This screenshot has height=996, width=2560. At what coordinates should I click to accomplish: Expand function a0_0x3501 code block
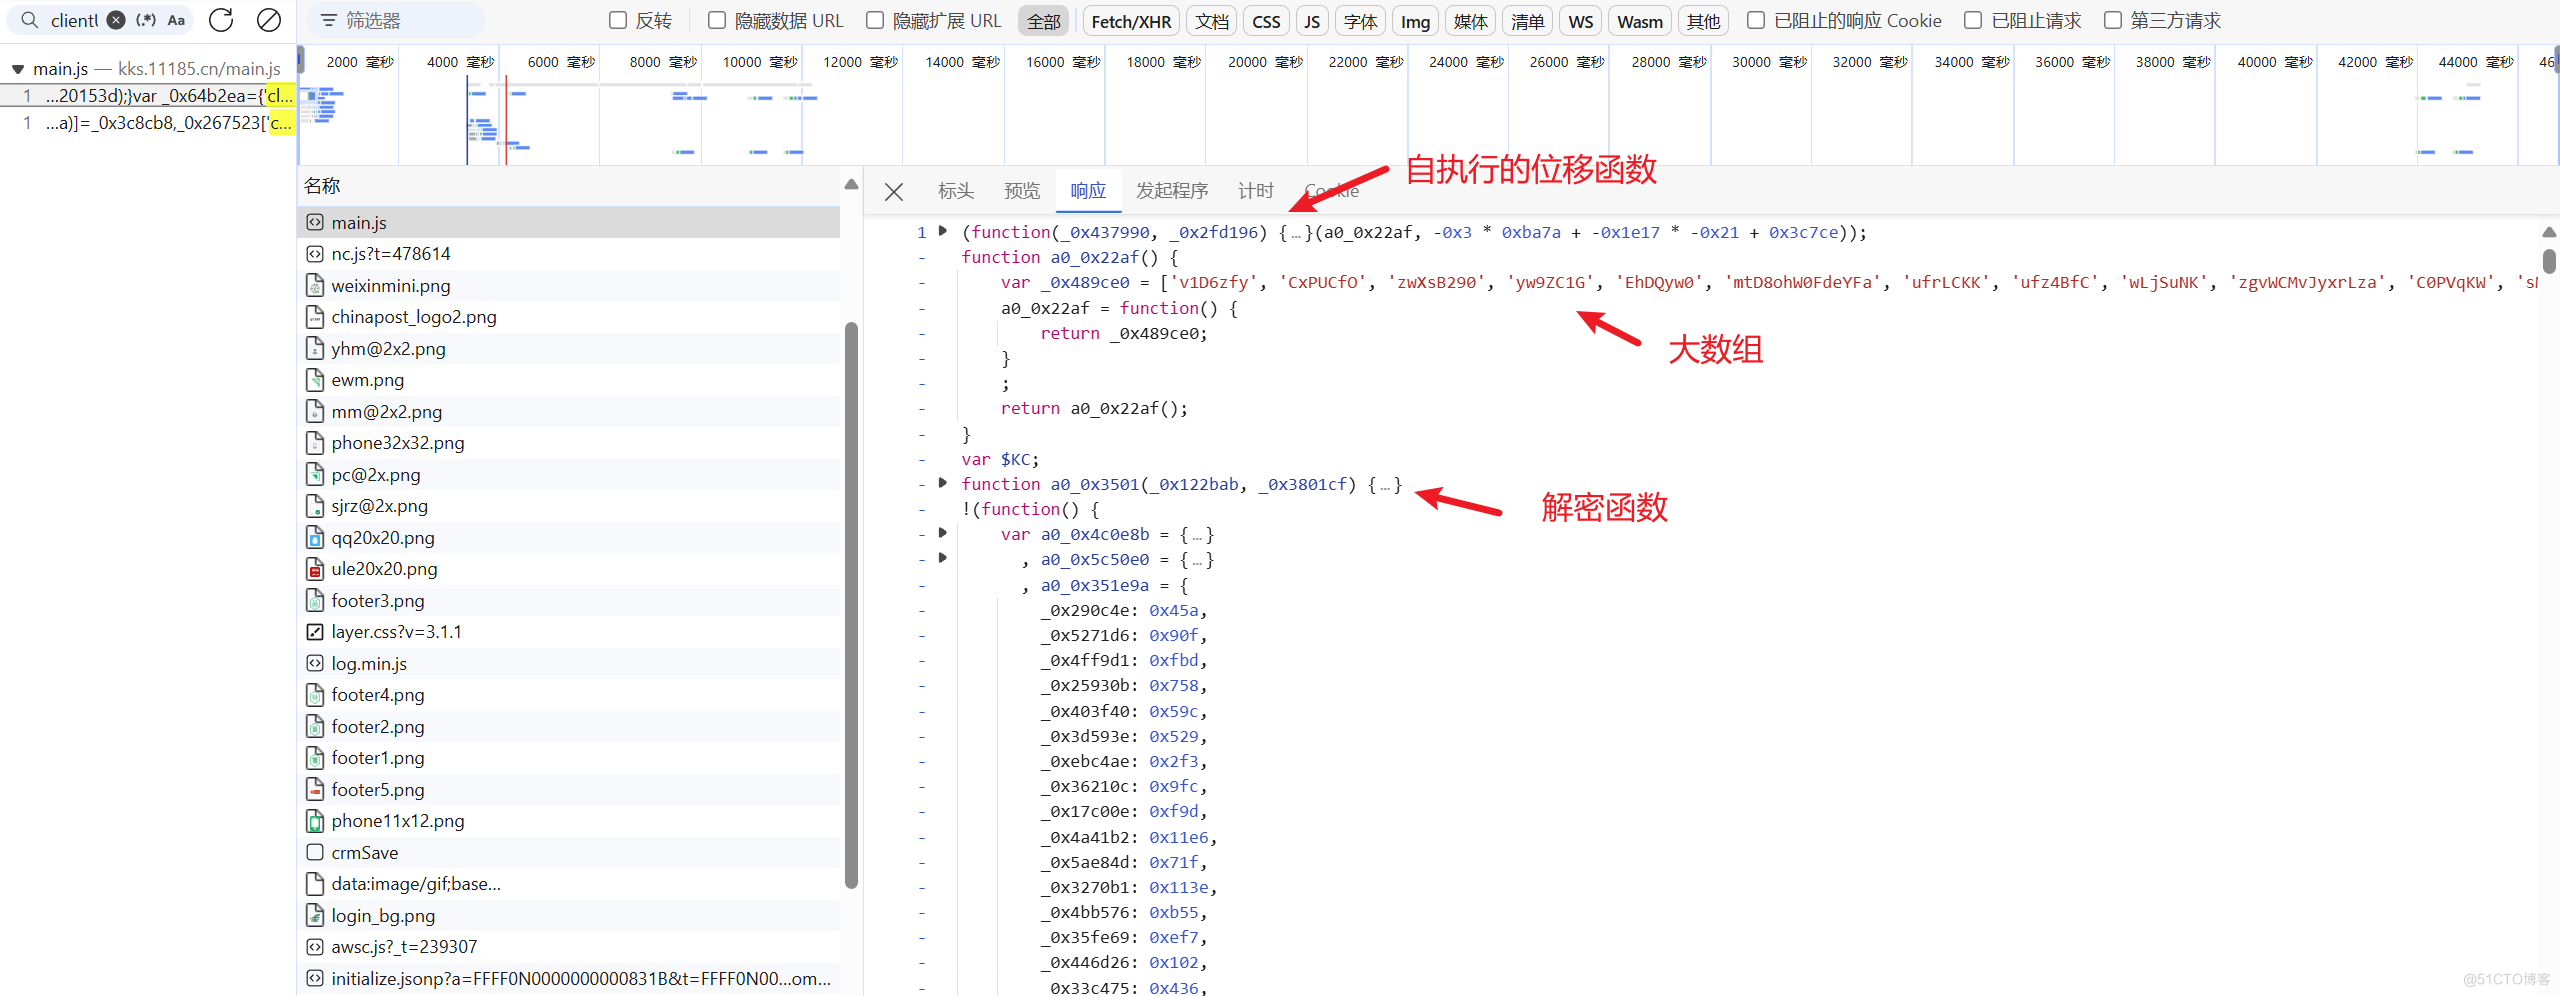point(942,483)
